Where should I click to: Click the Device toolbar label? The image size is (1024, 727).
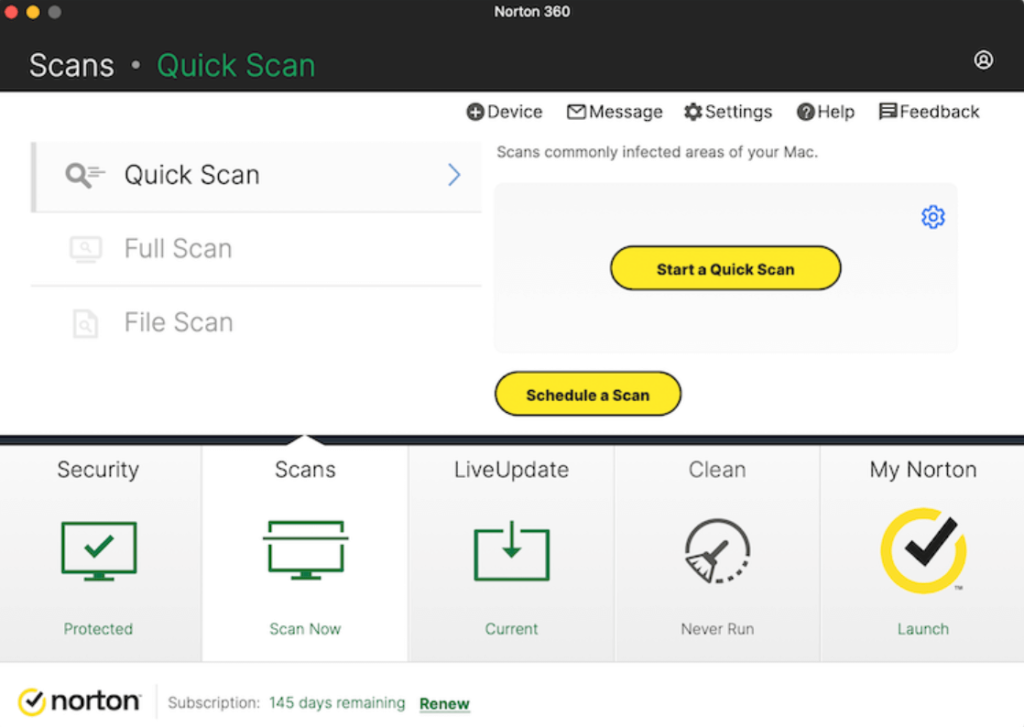pyautogui.click(x=515, y=112)
